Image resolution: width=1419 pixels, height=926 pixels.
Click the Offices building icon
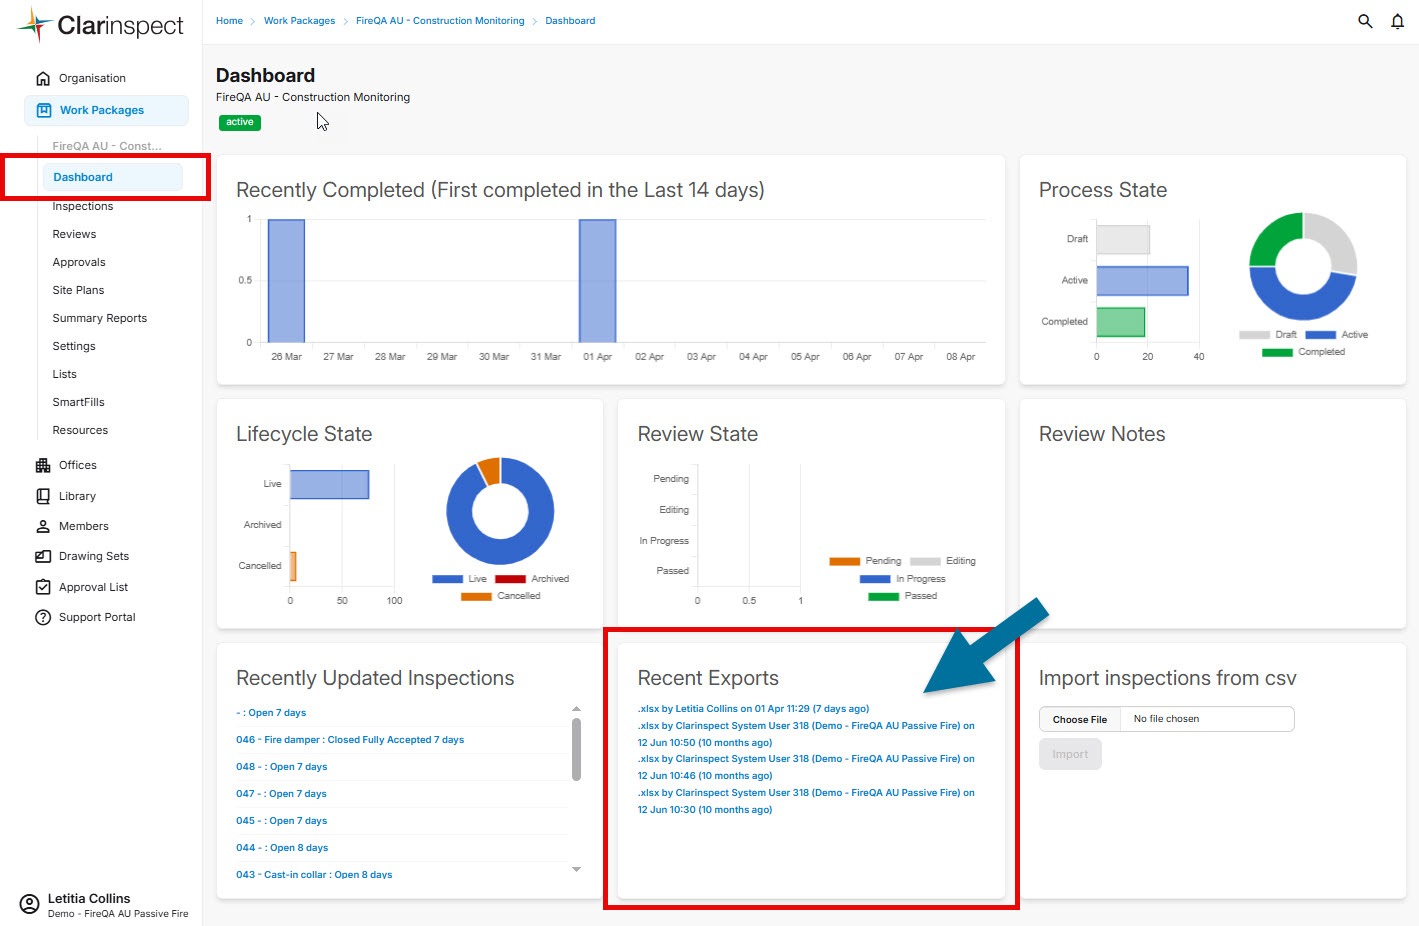click(x=43, y=465)
